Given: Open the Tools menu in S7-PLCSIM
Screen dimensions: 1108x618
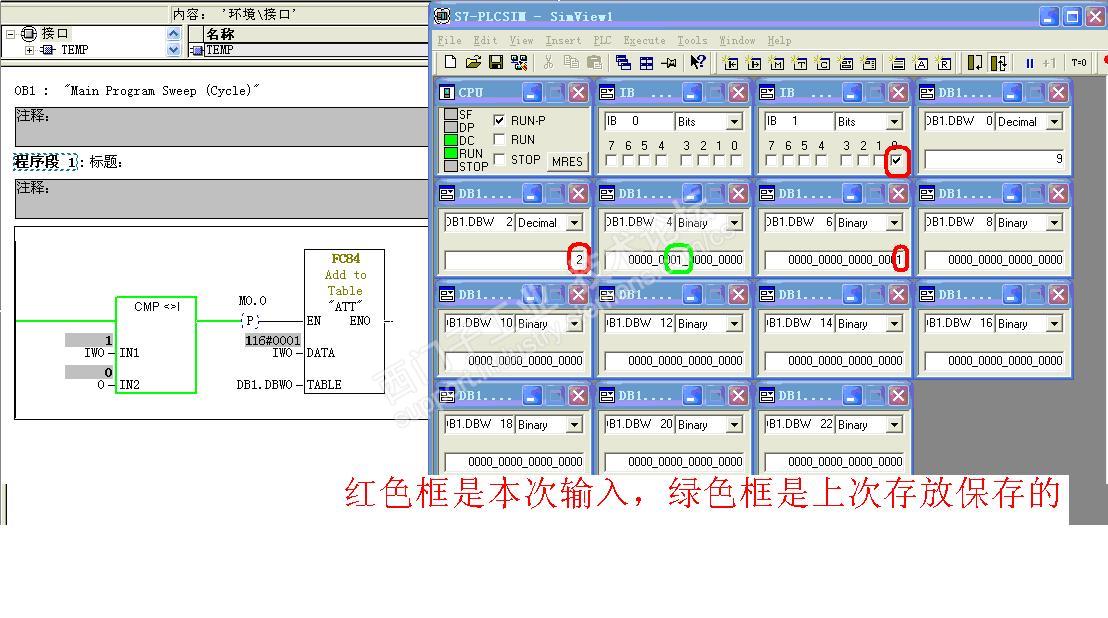Looking at the screenshot, I should [x=692, y=40].
